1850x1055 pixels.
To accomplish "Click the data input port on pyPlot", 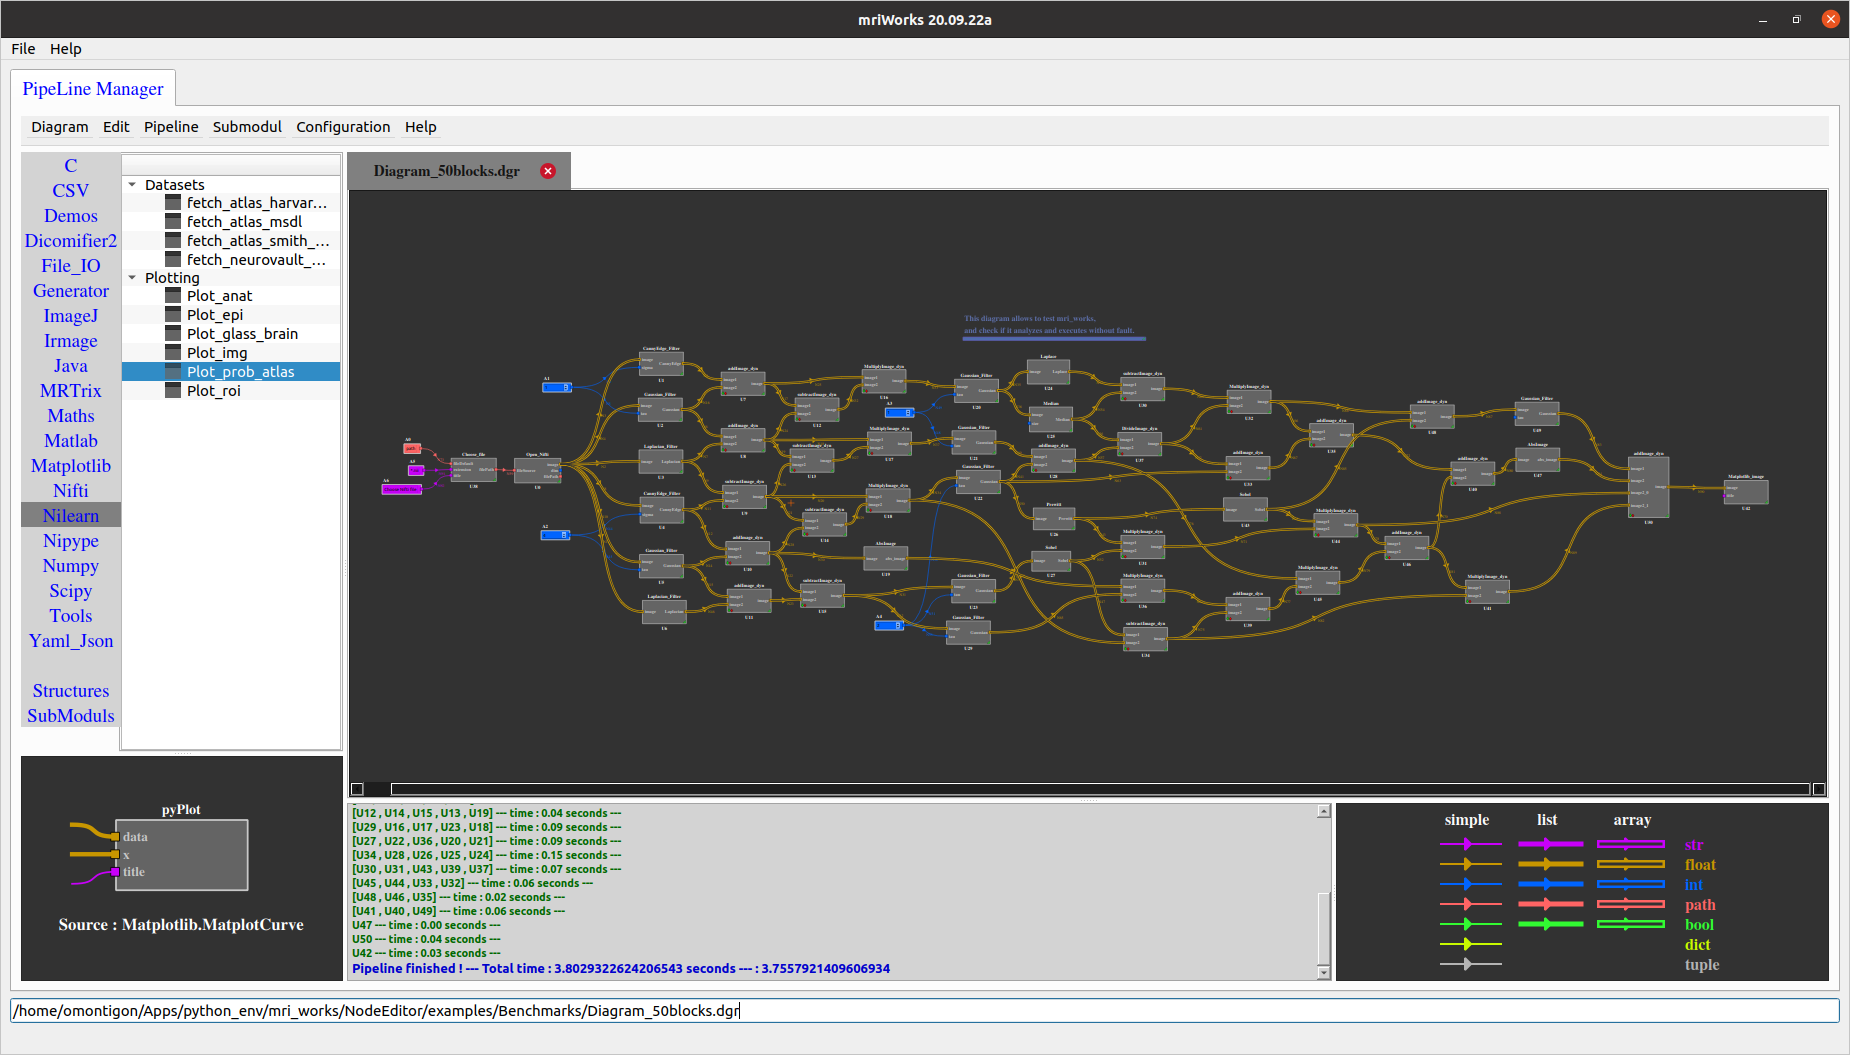I will [x=116, y=837].
